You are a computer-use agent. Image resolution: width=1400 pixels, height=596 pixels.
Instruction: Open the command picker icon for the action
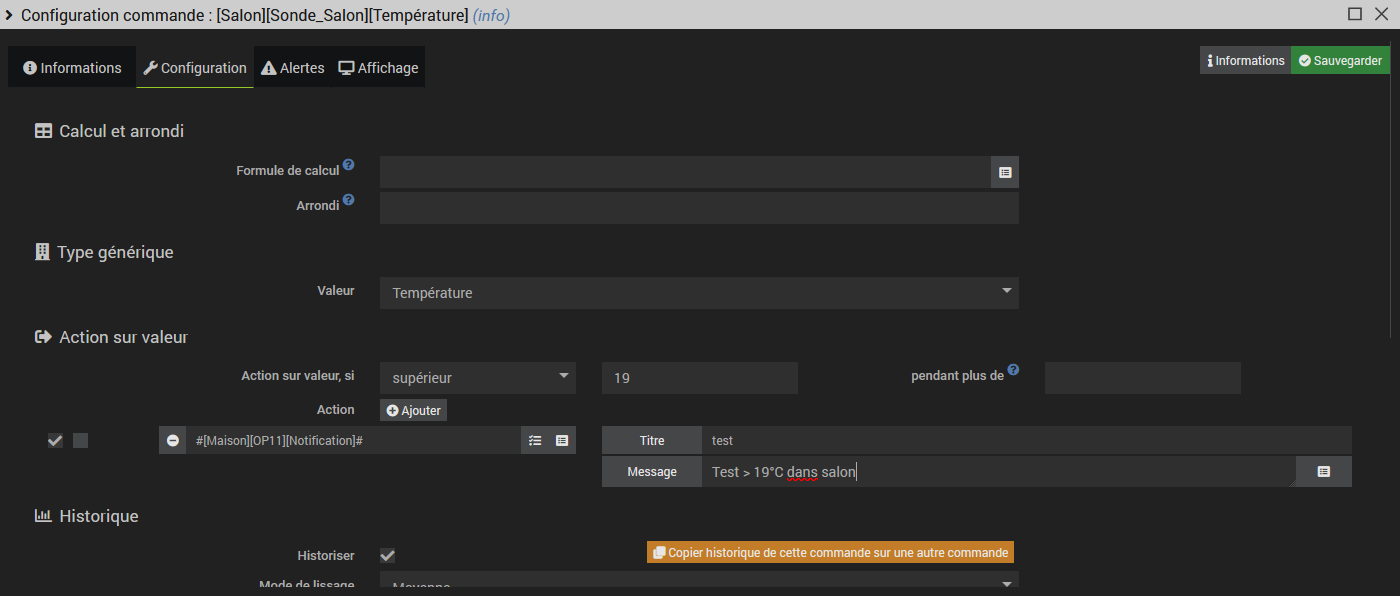(562, 440)
